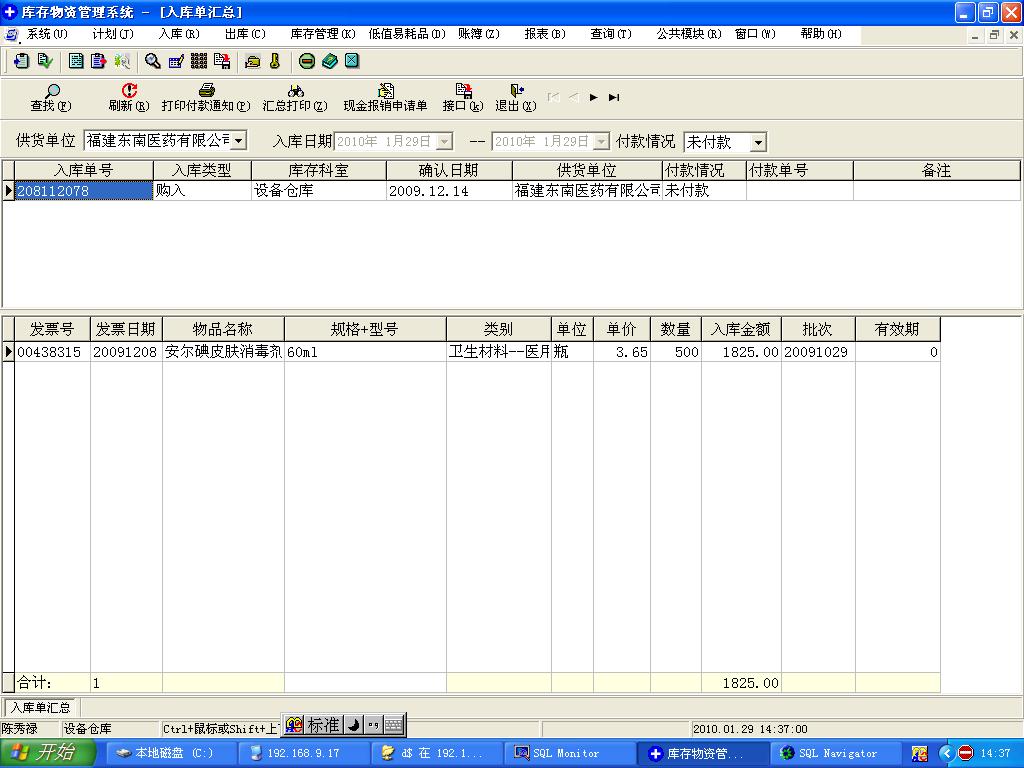Viewport: 1024px width, 768px height.
Task: Open the 付款情况 payment status dropdown
Action: 757,143
